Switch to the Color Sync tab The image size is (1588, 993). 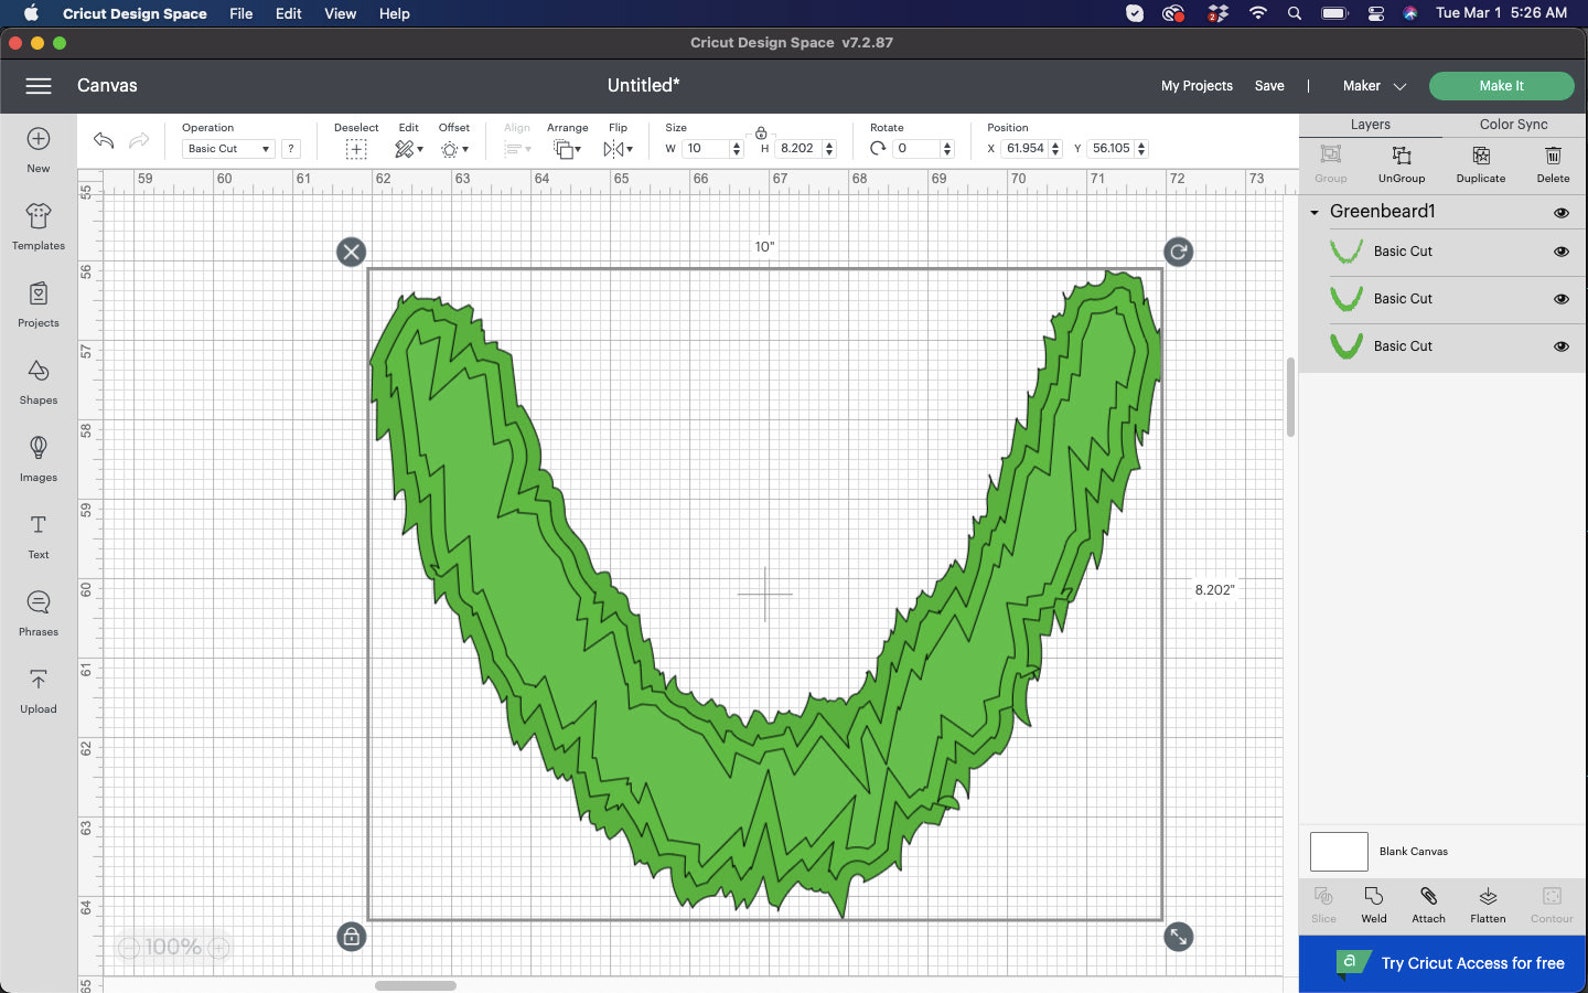(x=1513, y=124)
